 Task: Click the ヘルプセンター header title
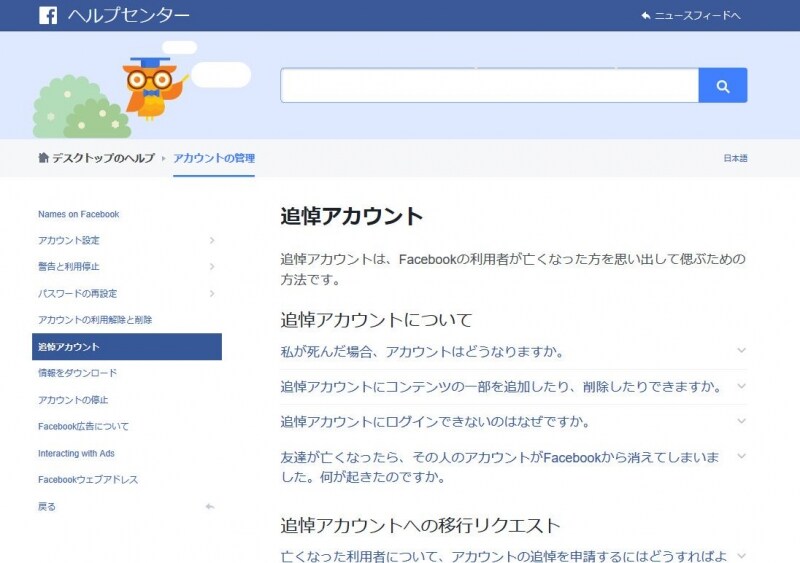pyautogui.click(x=129, y=15)
